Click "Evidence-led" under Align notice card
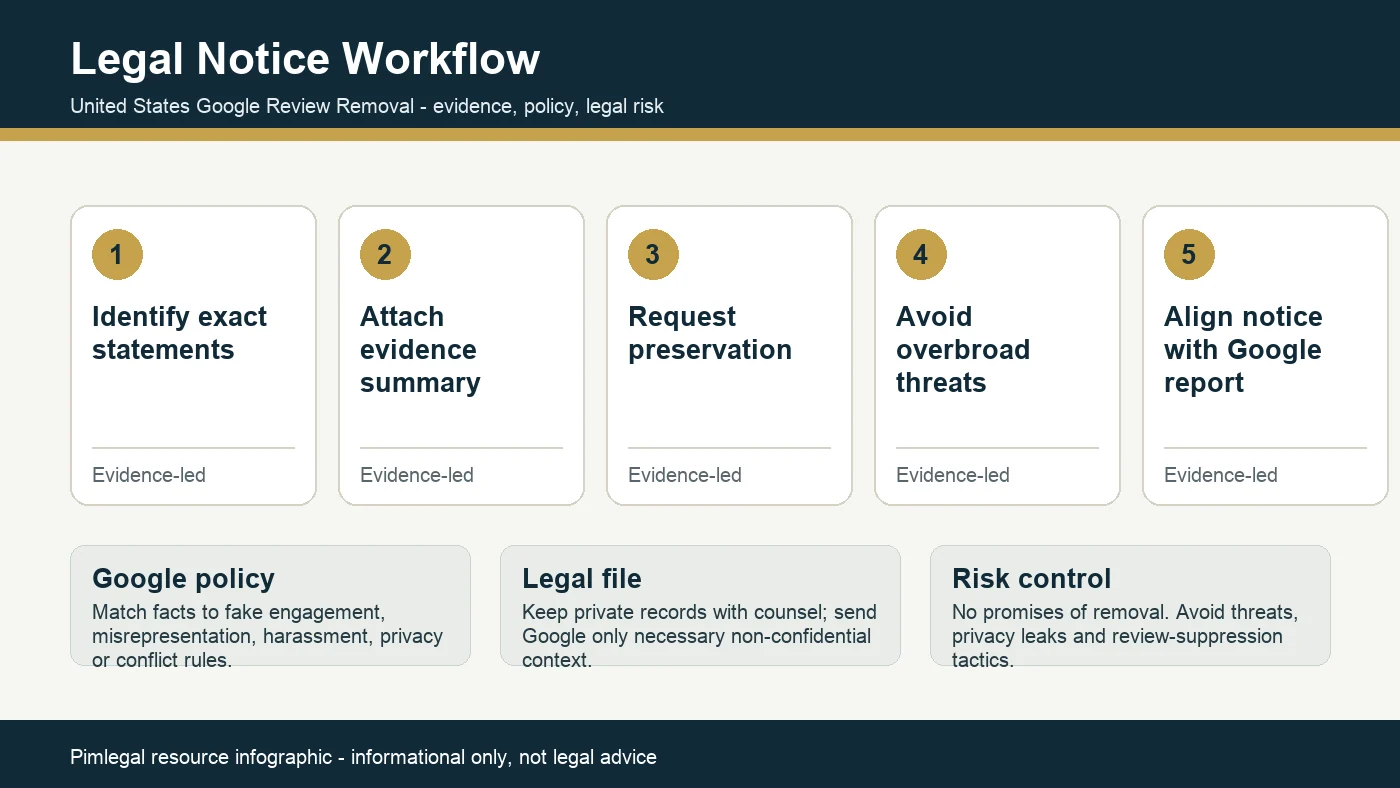This screenshot has height=788, width=1400. click(x=1221, y=475)
